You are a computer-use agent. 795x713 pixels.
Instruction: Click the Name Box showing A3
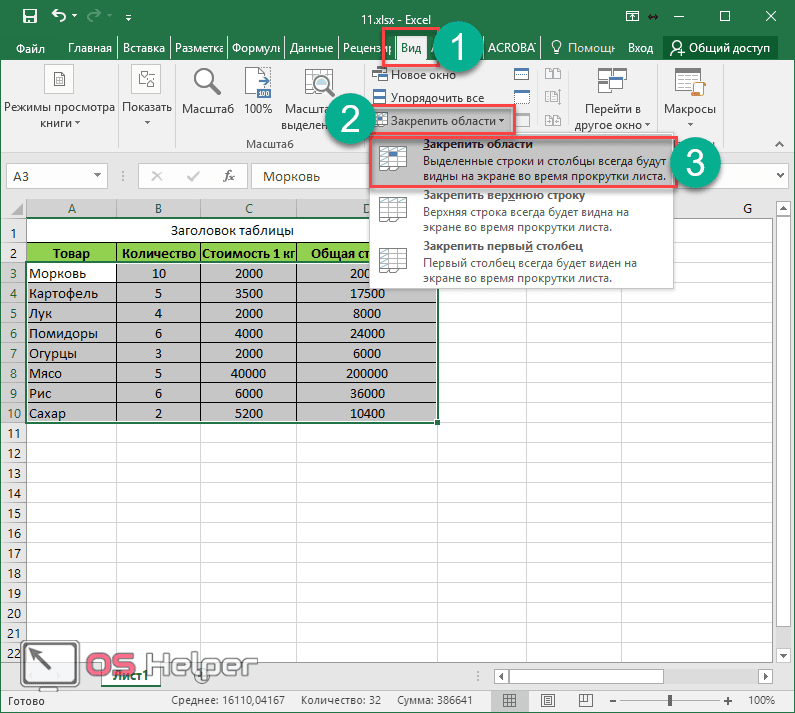pyautogui.click(x=48, y=176)
